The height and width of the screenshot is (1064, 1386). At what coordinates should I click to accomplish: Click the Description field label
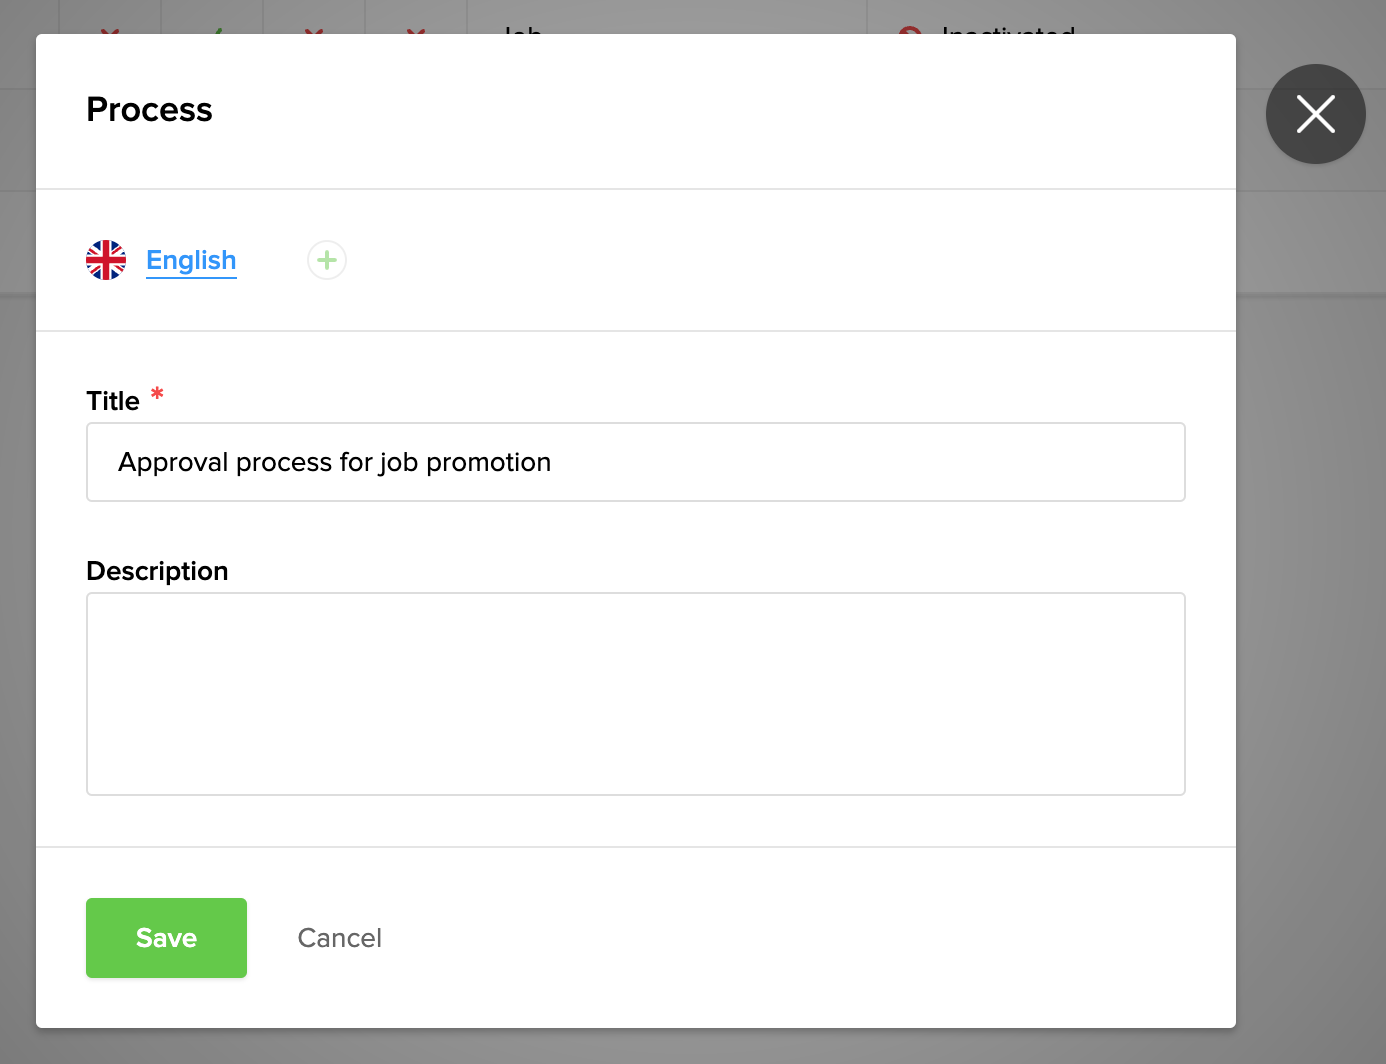coord(157,571)
